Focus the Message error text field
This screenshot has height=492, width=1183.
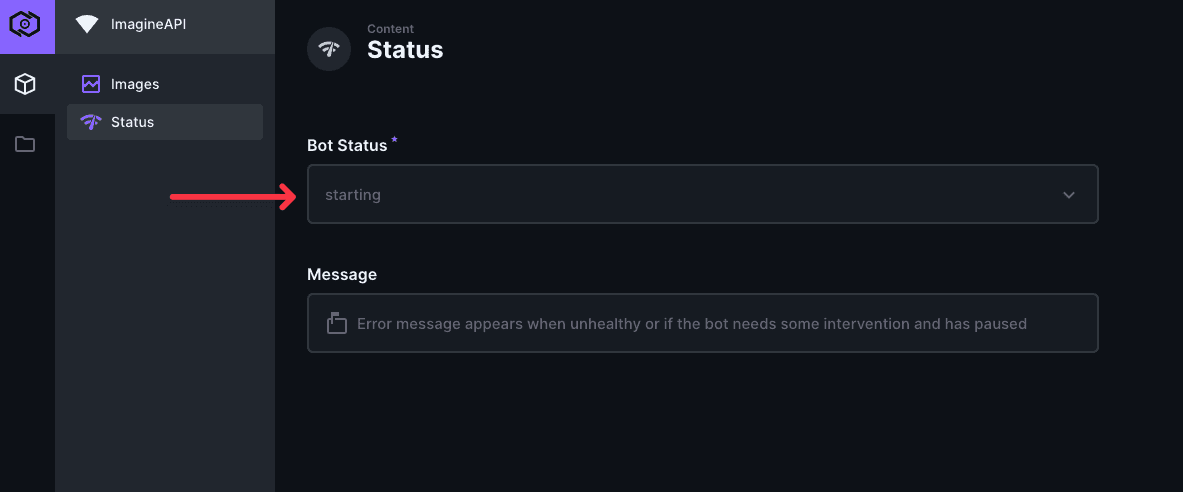point(702,323)
